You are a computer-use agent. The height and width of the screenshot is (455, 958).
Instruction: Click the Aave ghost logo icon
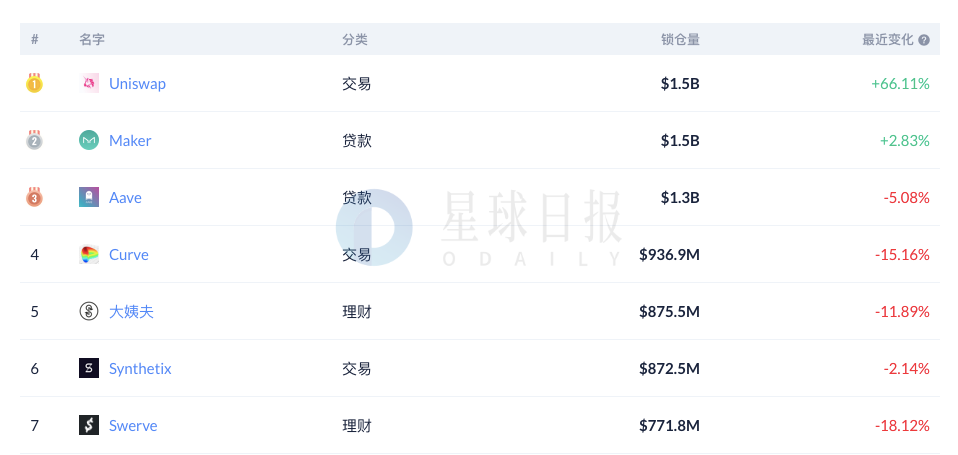pyautogui.click(x=89, y=197)
